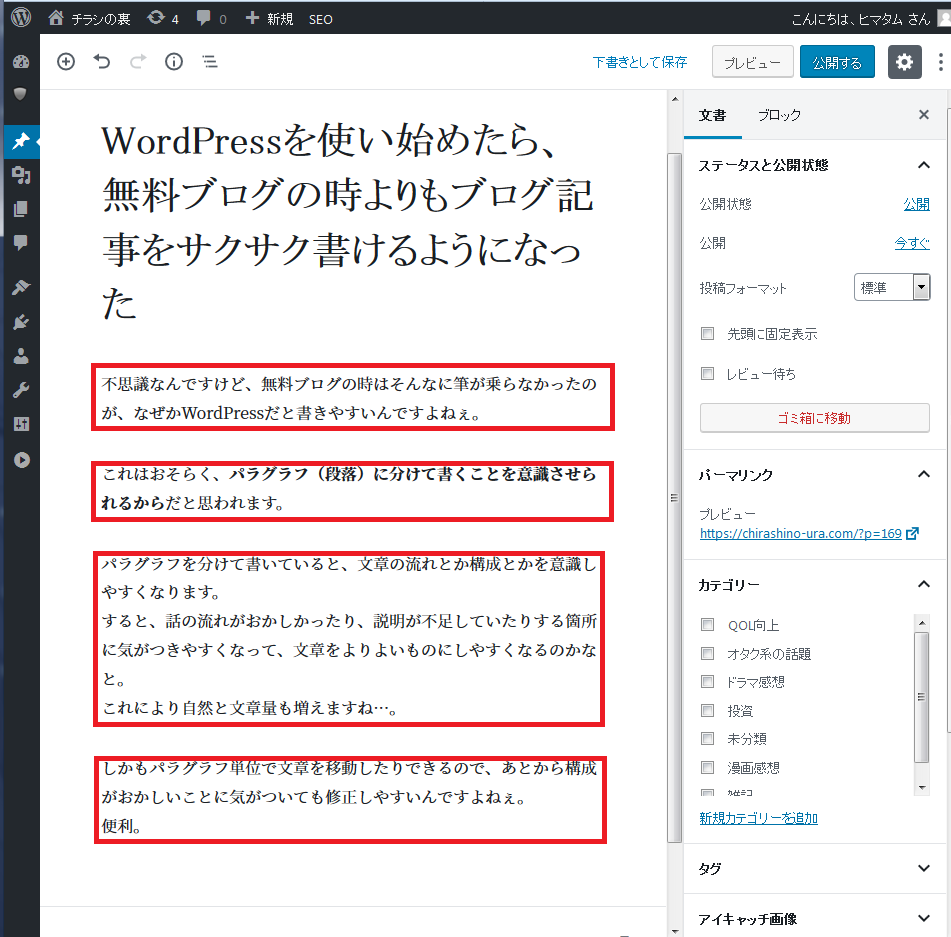Click the redo arrow icon
Image resolution: width=951 pixels, height=937 pixels.
(x=138, y=61)
